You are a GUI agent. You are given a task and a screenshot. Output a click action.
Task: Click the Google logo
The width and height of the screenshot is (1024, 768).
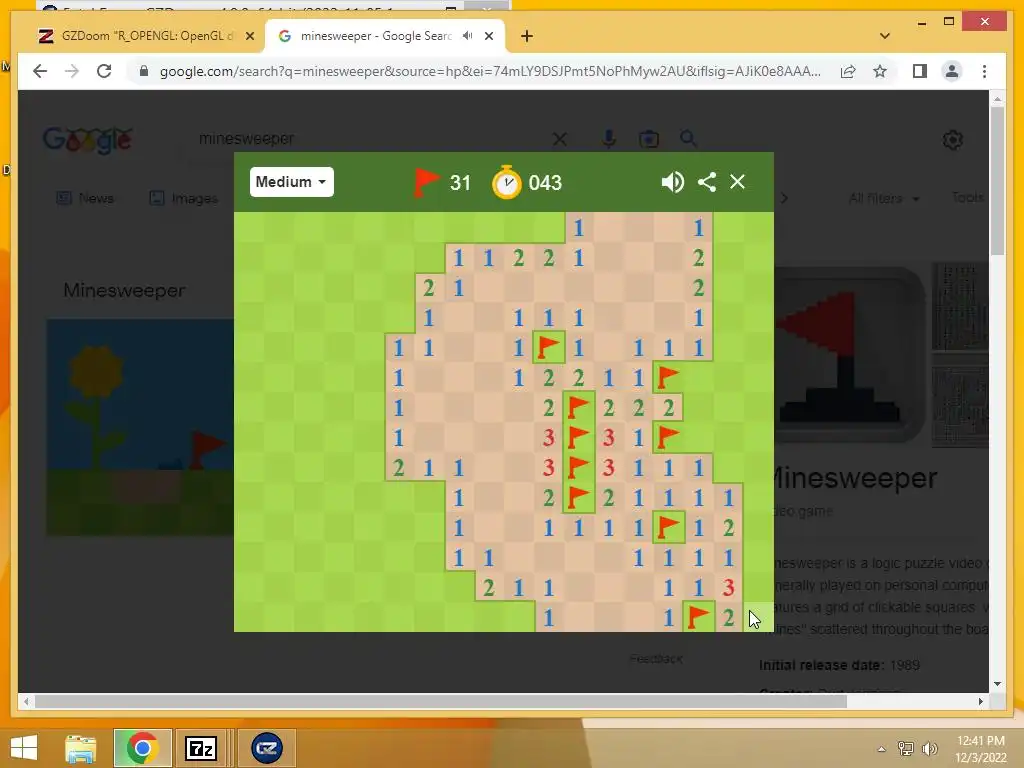click(x=88, y=140)
